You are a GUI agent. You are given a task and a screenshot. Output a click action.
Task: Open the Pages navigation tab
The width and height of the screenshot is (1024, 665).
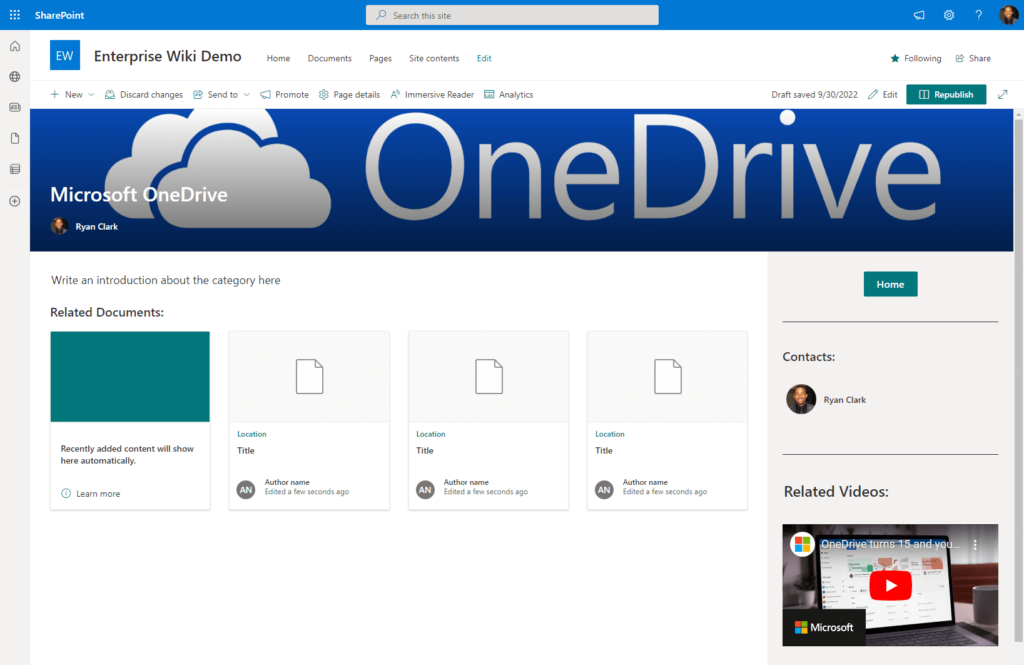coord(380,58)
